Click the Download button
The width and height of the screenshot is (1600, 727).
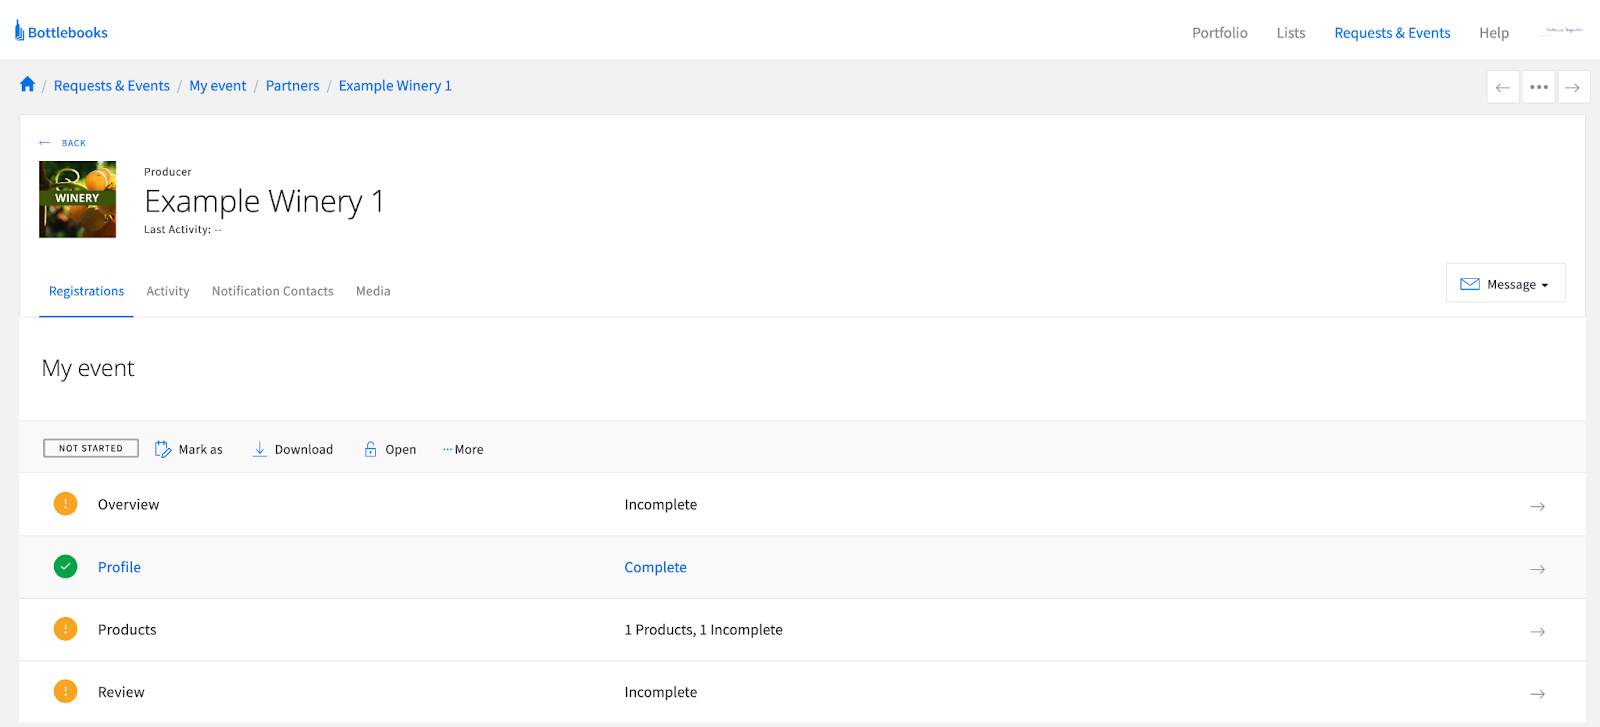pos(293,450)
